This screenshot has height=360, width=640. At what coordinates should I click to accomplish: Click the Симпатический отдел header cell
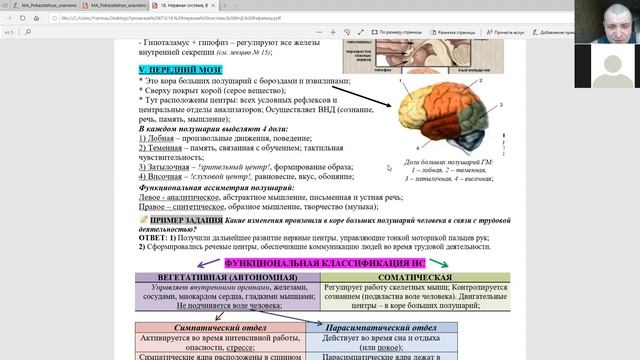(x=220, y=328)
